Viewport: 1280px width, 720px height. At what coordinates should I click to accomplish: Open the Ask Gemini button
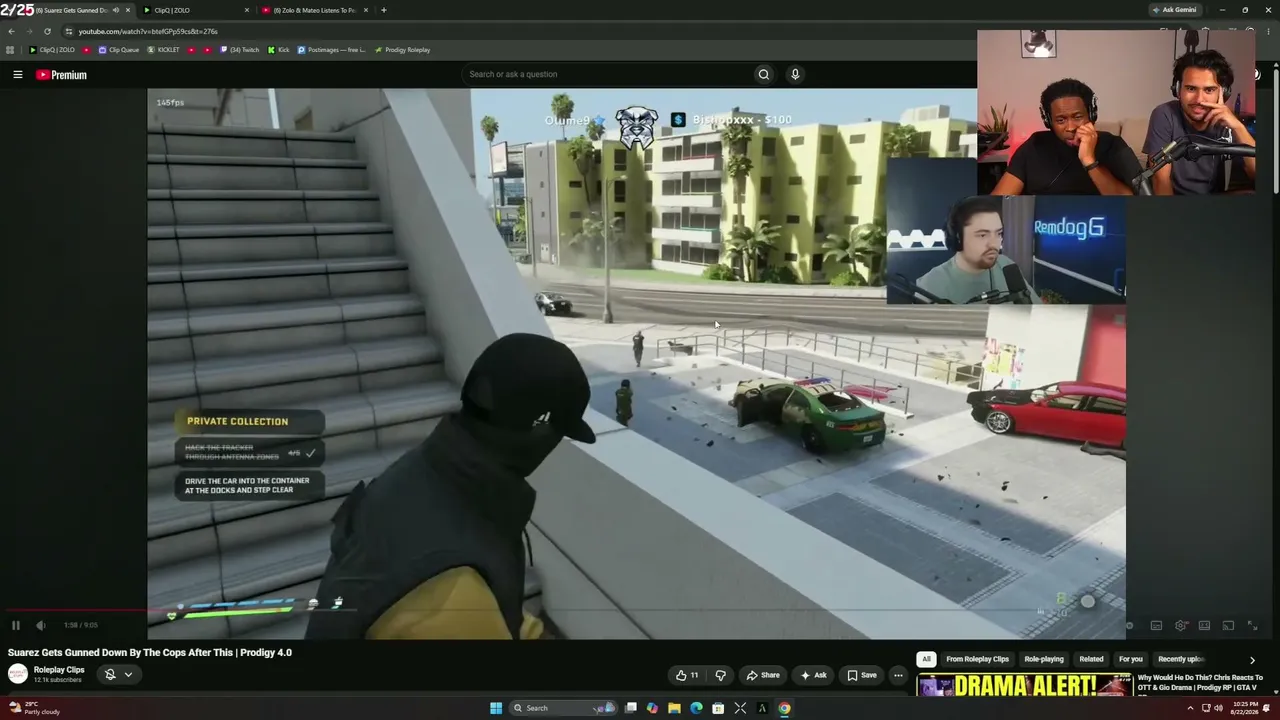1175,10
